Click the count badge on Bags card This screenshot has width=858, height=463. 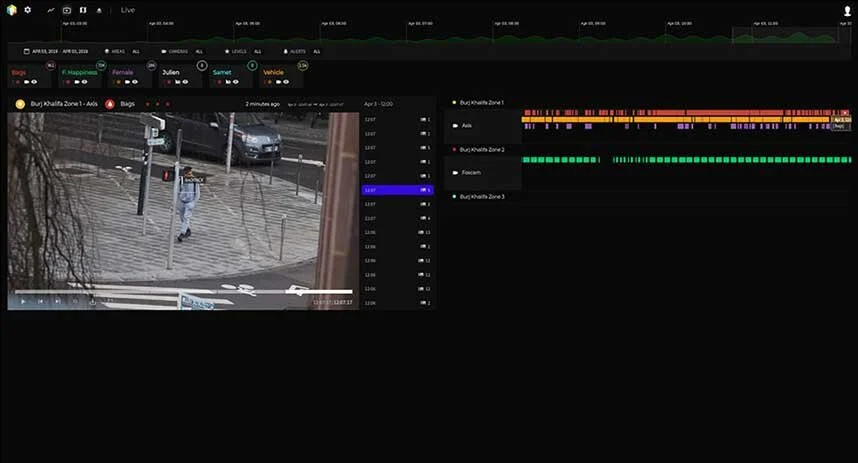pyautogui.click(x=50, y=66)
